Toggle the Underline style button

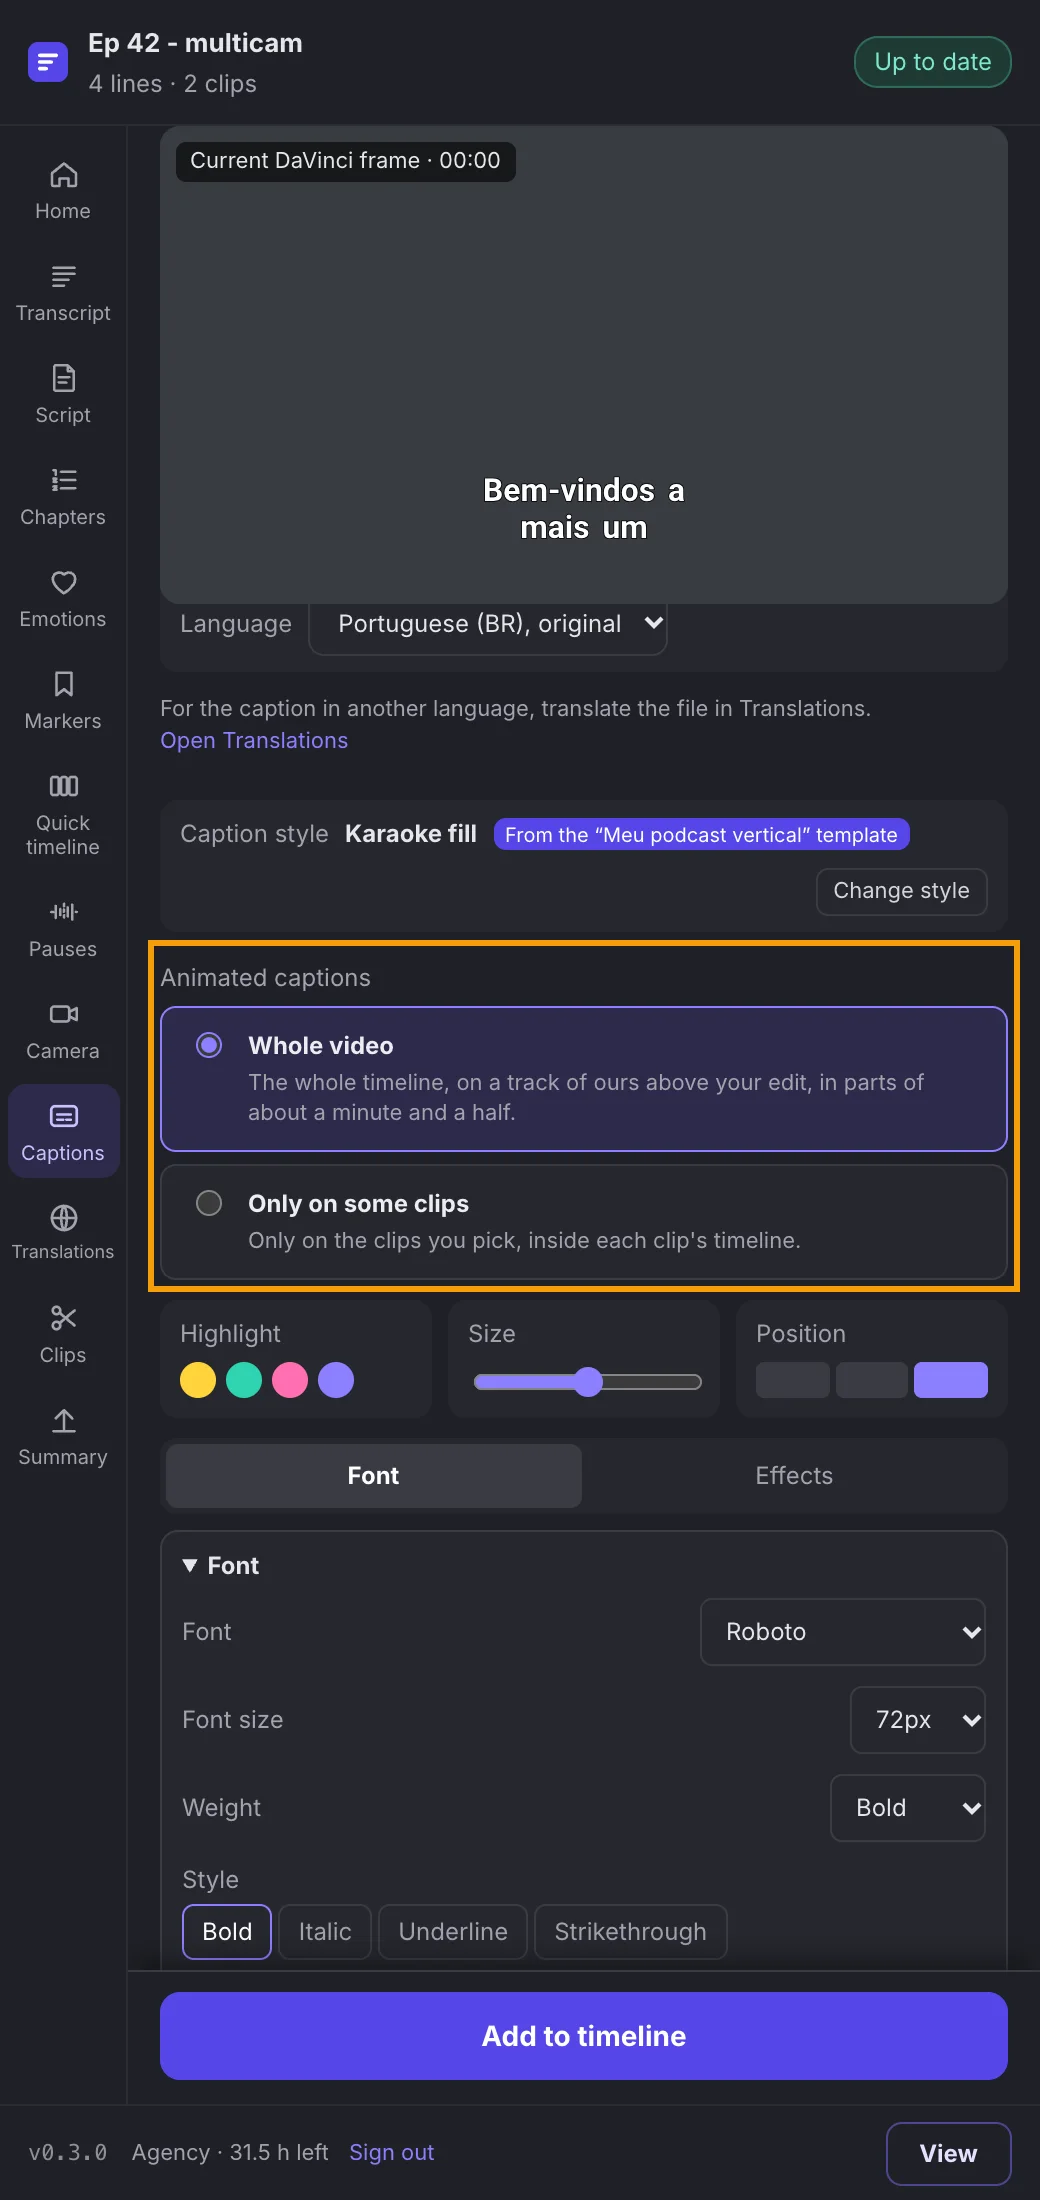[453, 1932]
